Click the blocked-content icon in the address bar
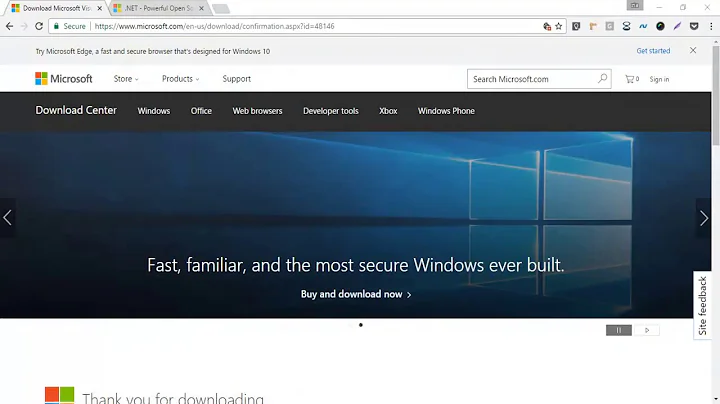This screenshot has width=720, height=404. click(x=546, y=26)
